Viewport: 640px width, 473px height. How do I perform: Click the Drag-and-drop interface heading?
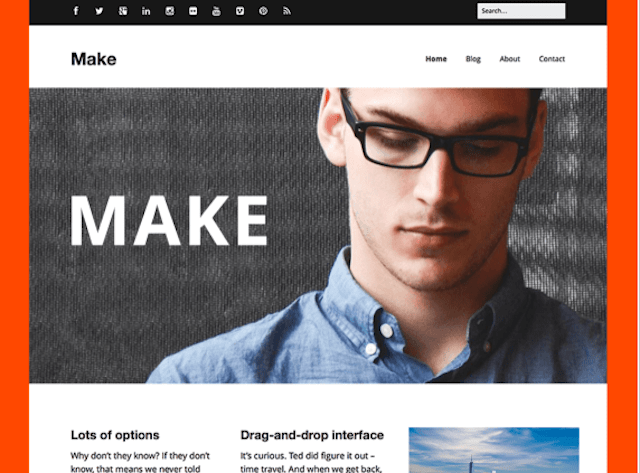tap(312, 435)
